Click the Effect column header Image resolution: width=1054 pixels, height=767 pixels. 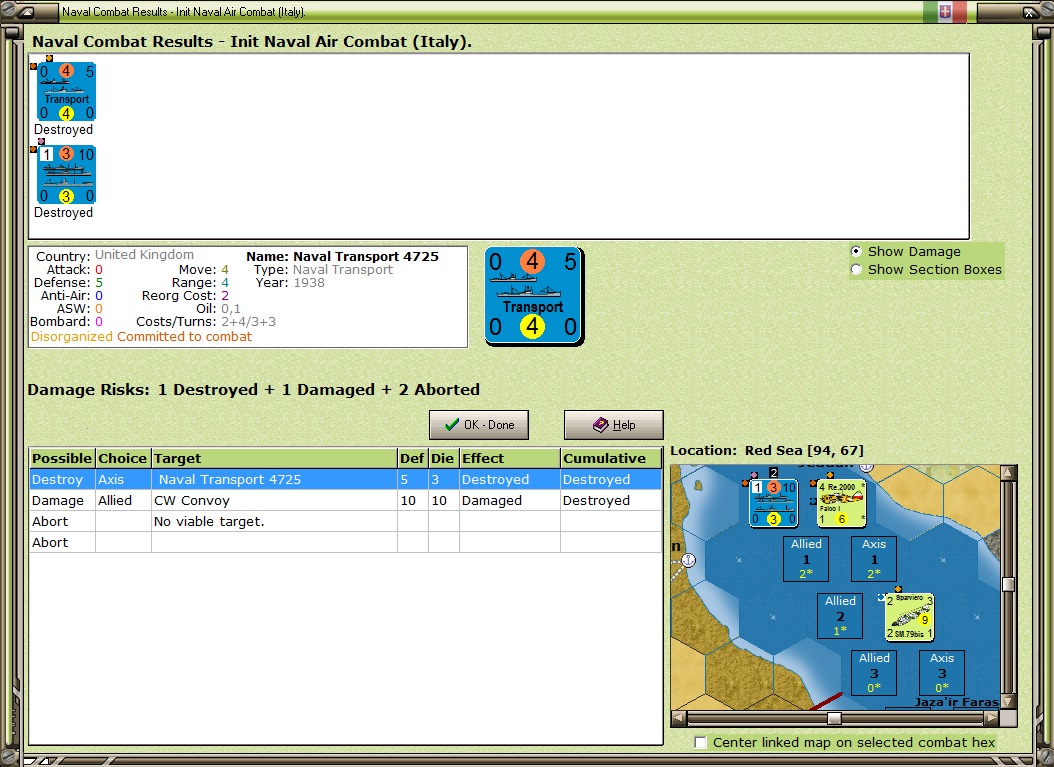coord(510,458)
